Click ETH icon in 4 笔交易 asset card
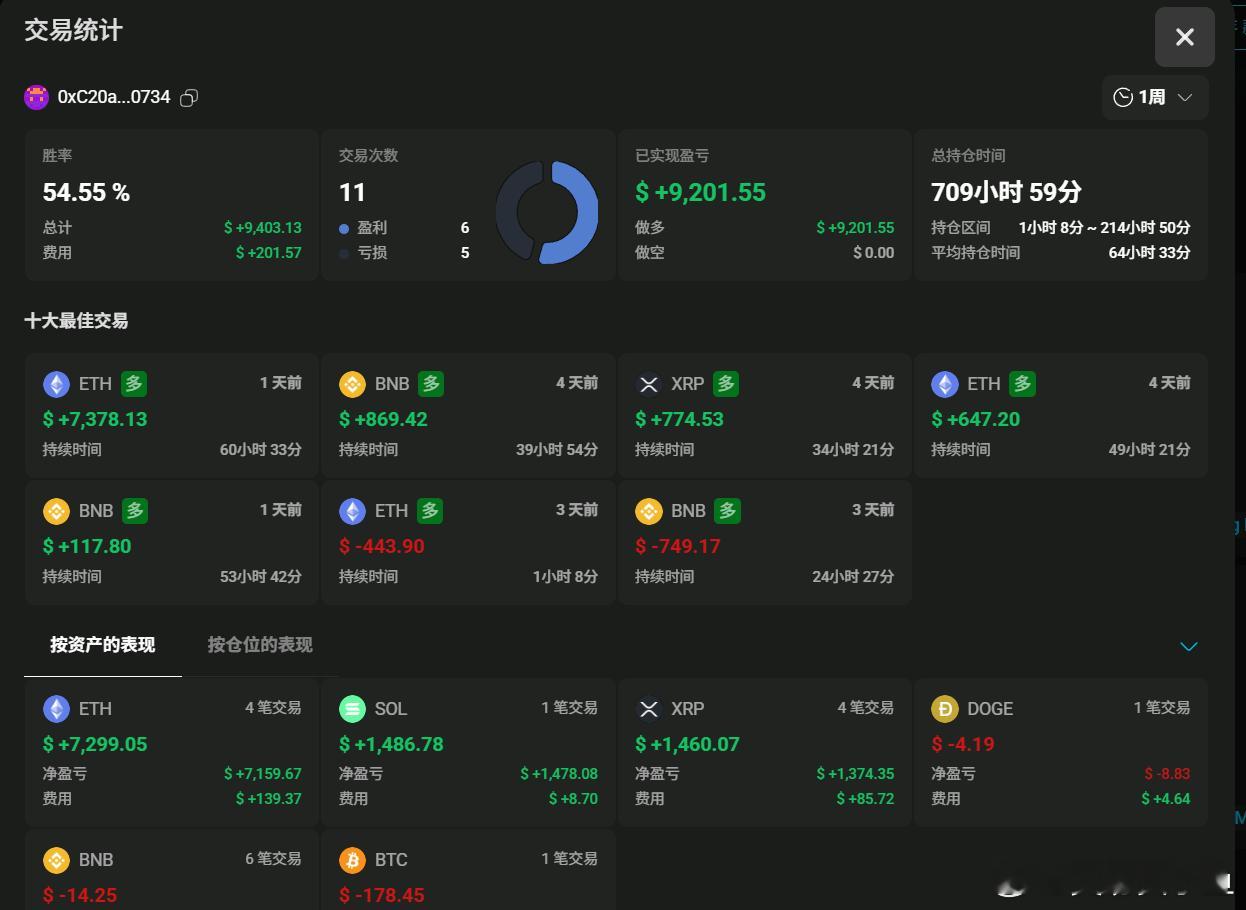Viewport: 1246px width, 910px height. (x=56, y=709)
